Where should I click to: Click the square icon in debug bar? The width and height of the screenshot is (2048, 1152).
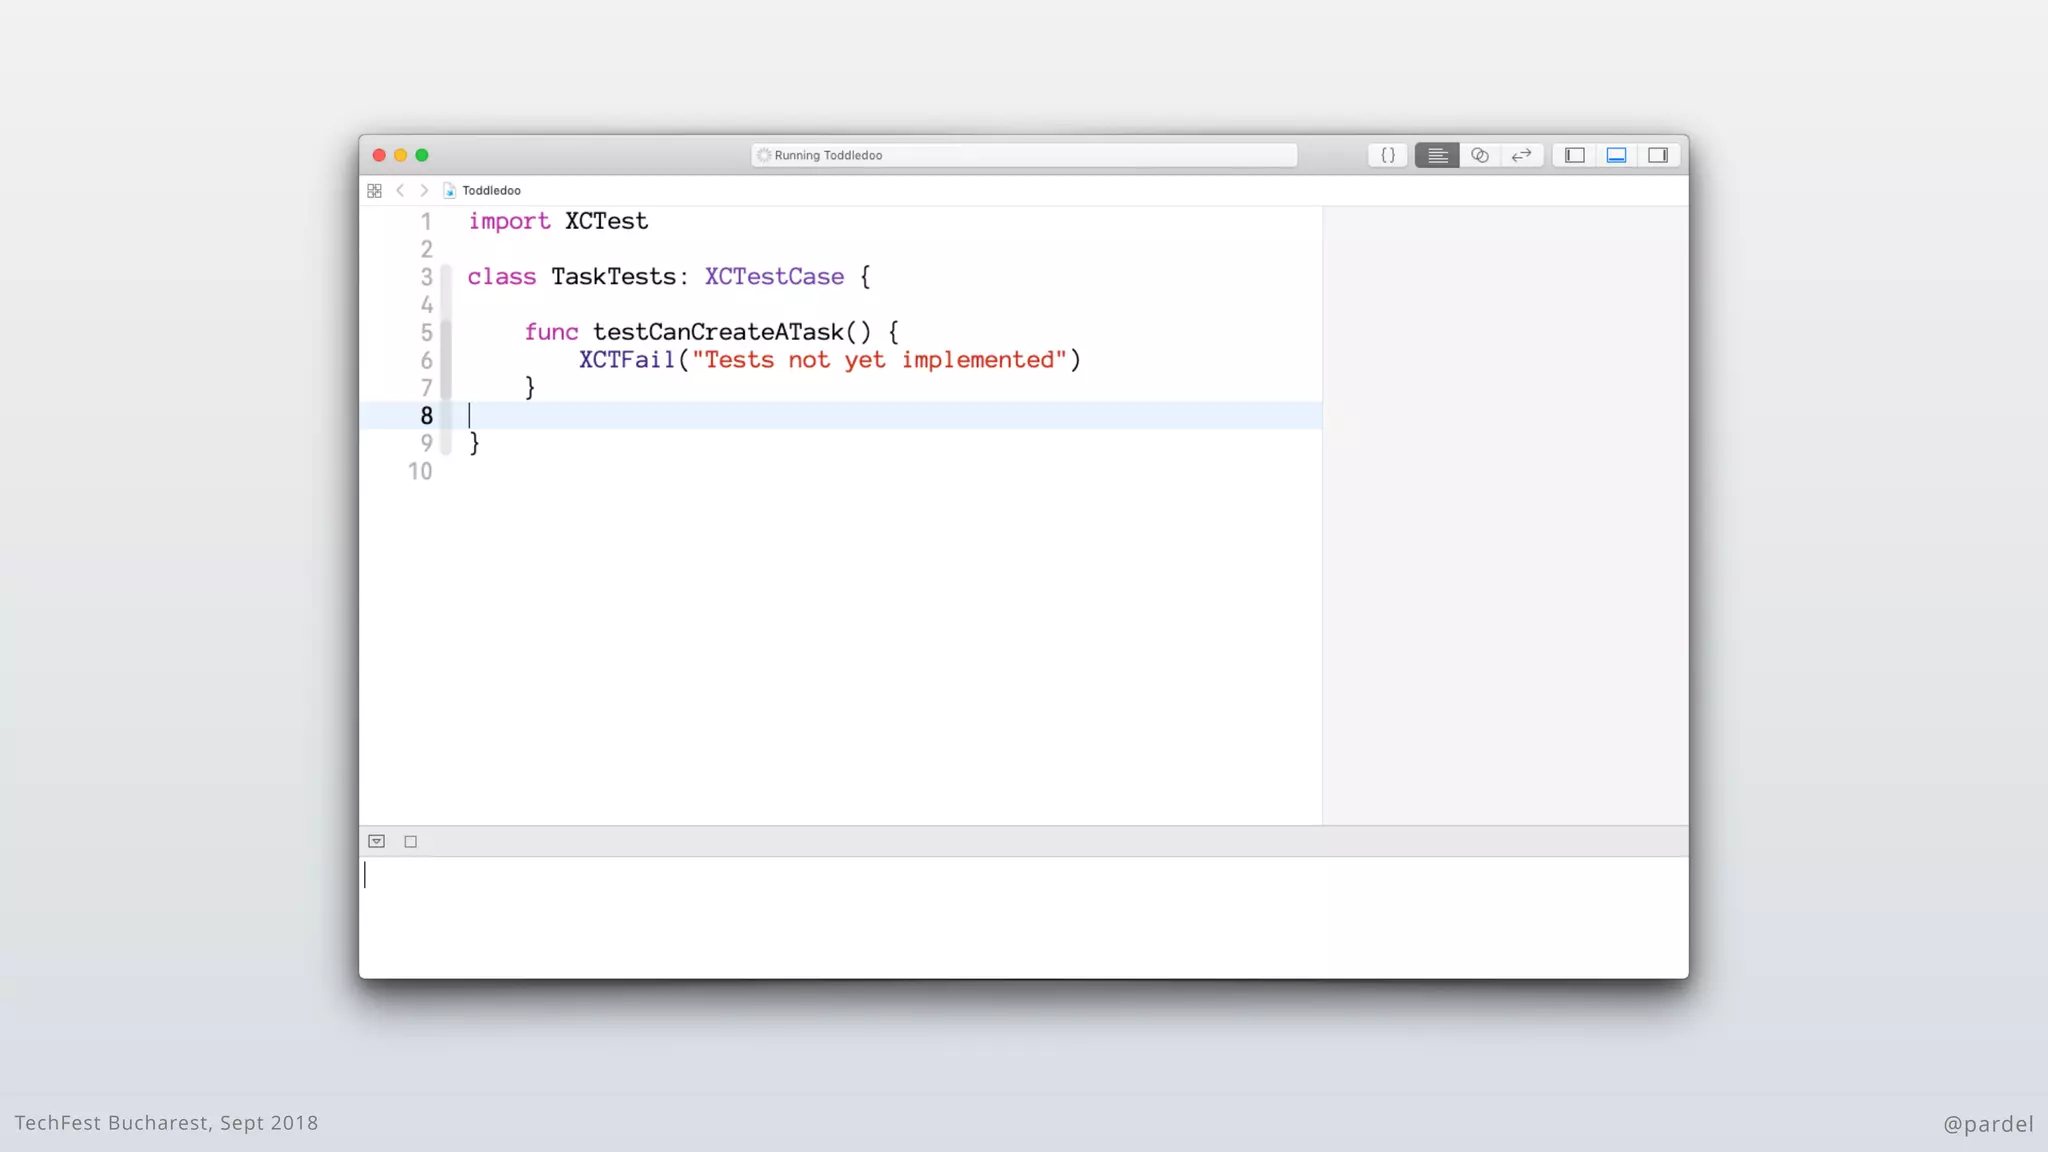click(410, 841)
